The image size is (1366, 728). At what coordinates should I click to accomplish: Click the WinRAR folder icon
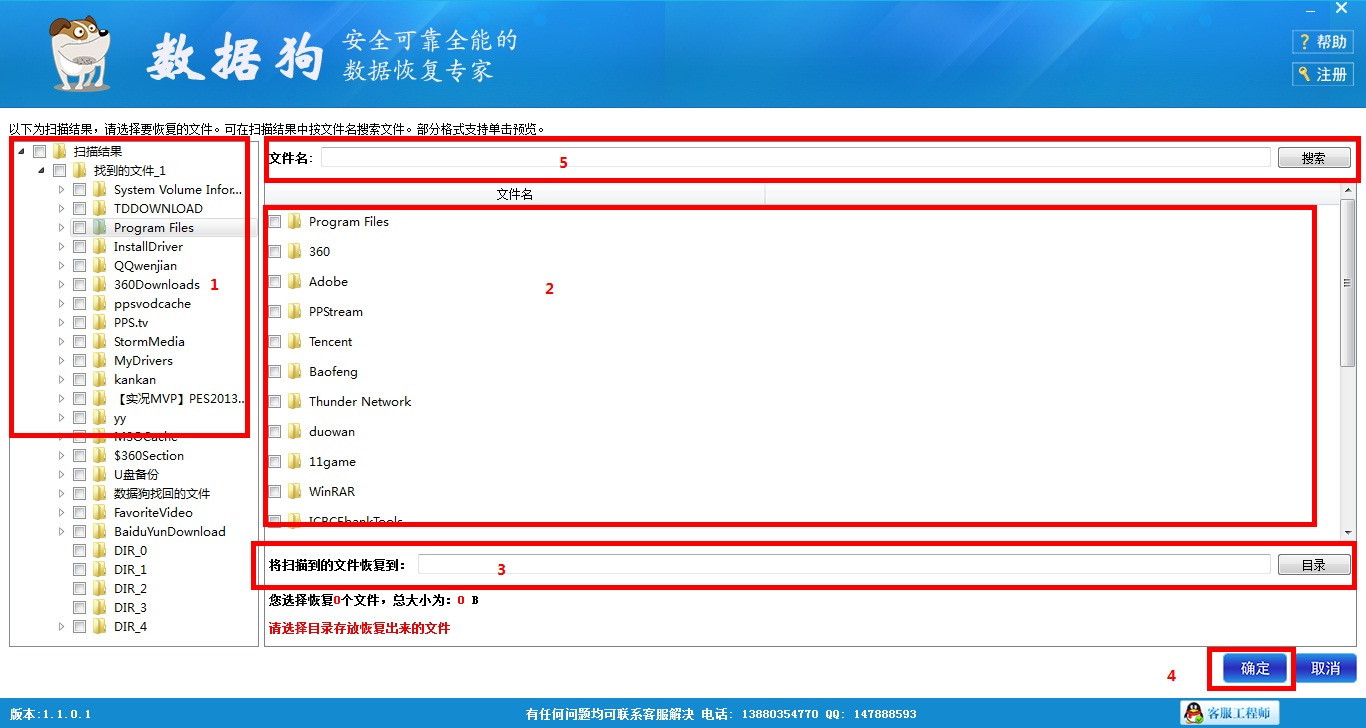point(294,491)
